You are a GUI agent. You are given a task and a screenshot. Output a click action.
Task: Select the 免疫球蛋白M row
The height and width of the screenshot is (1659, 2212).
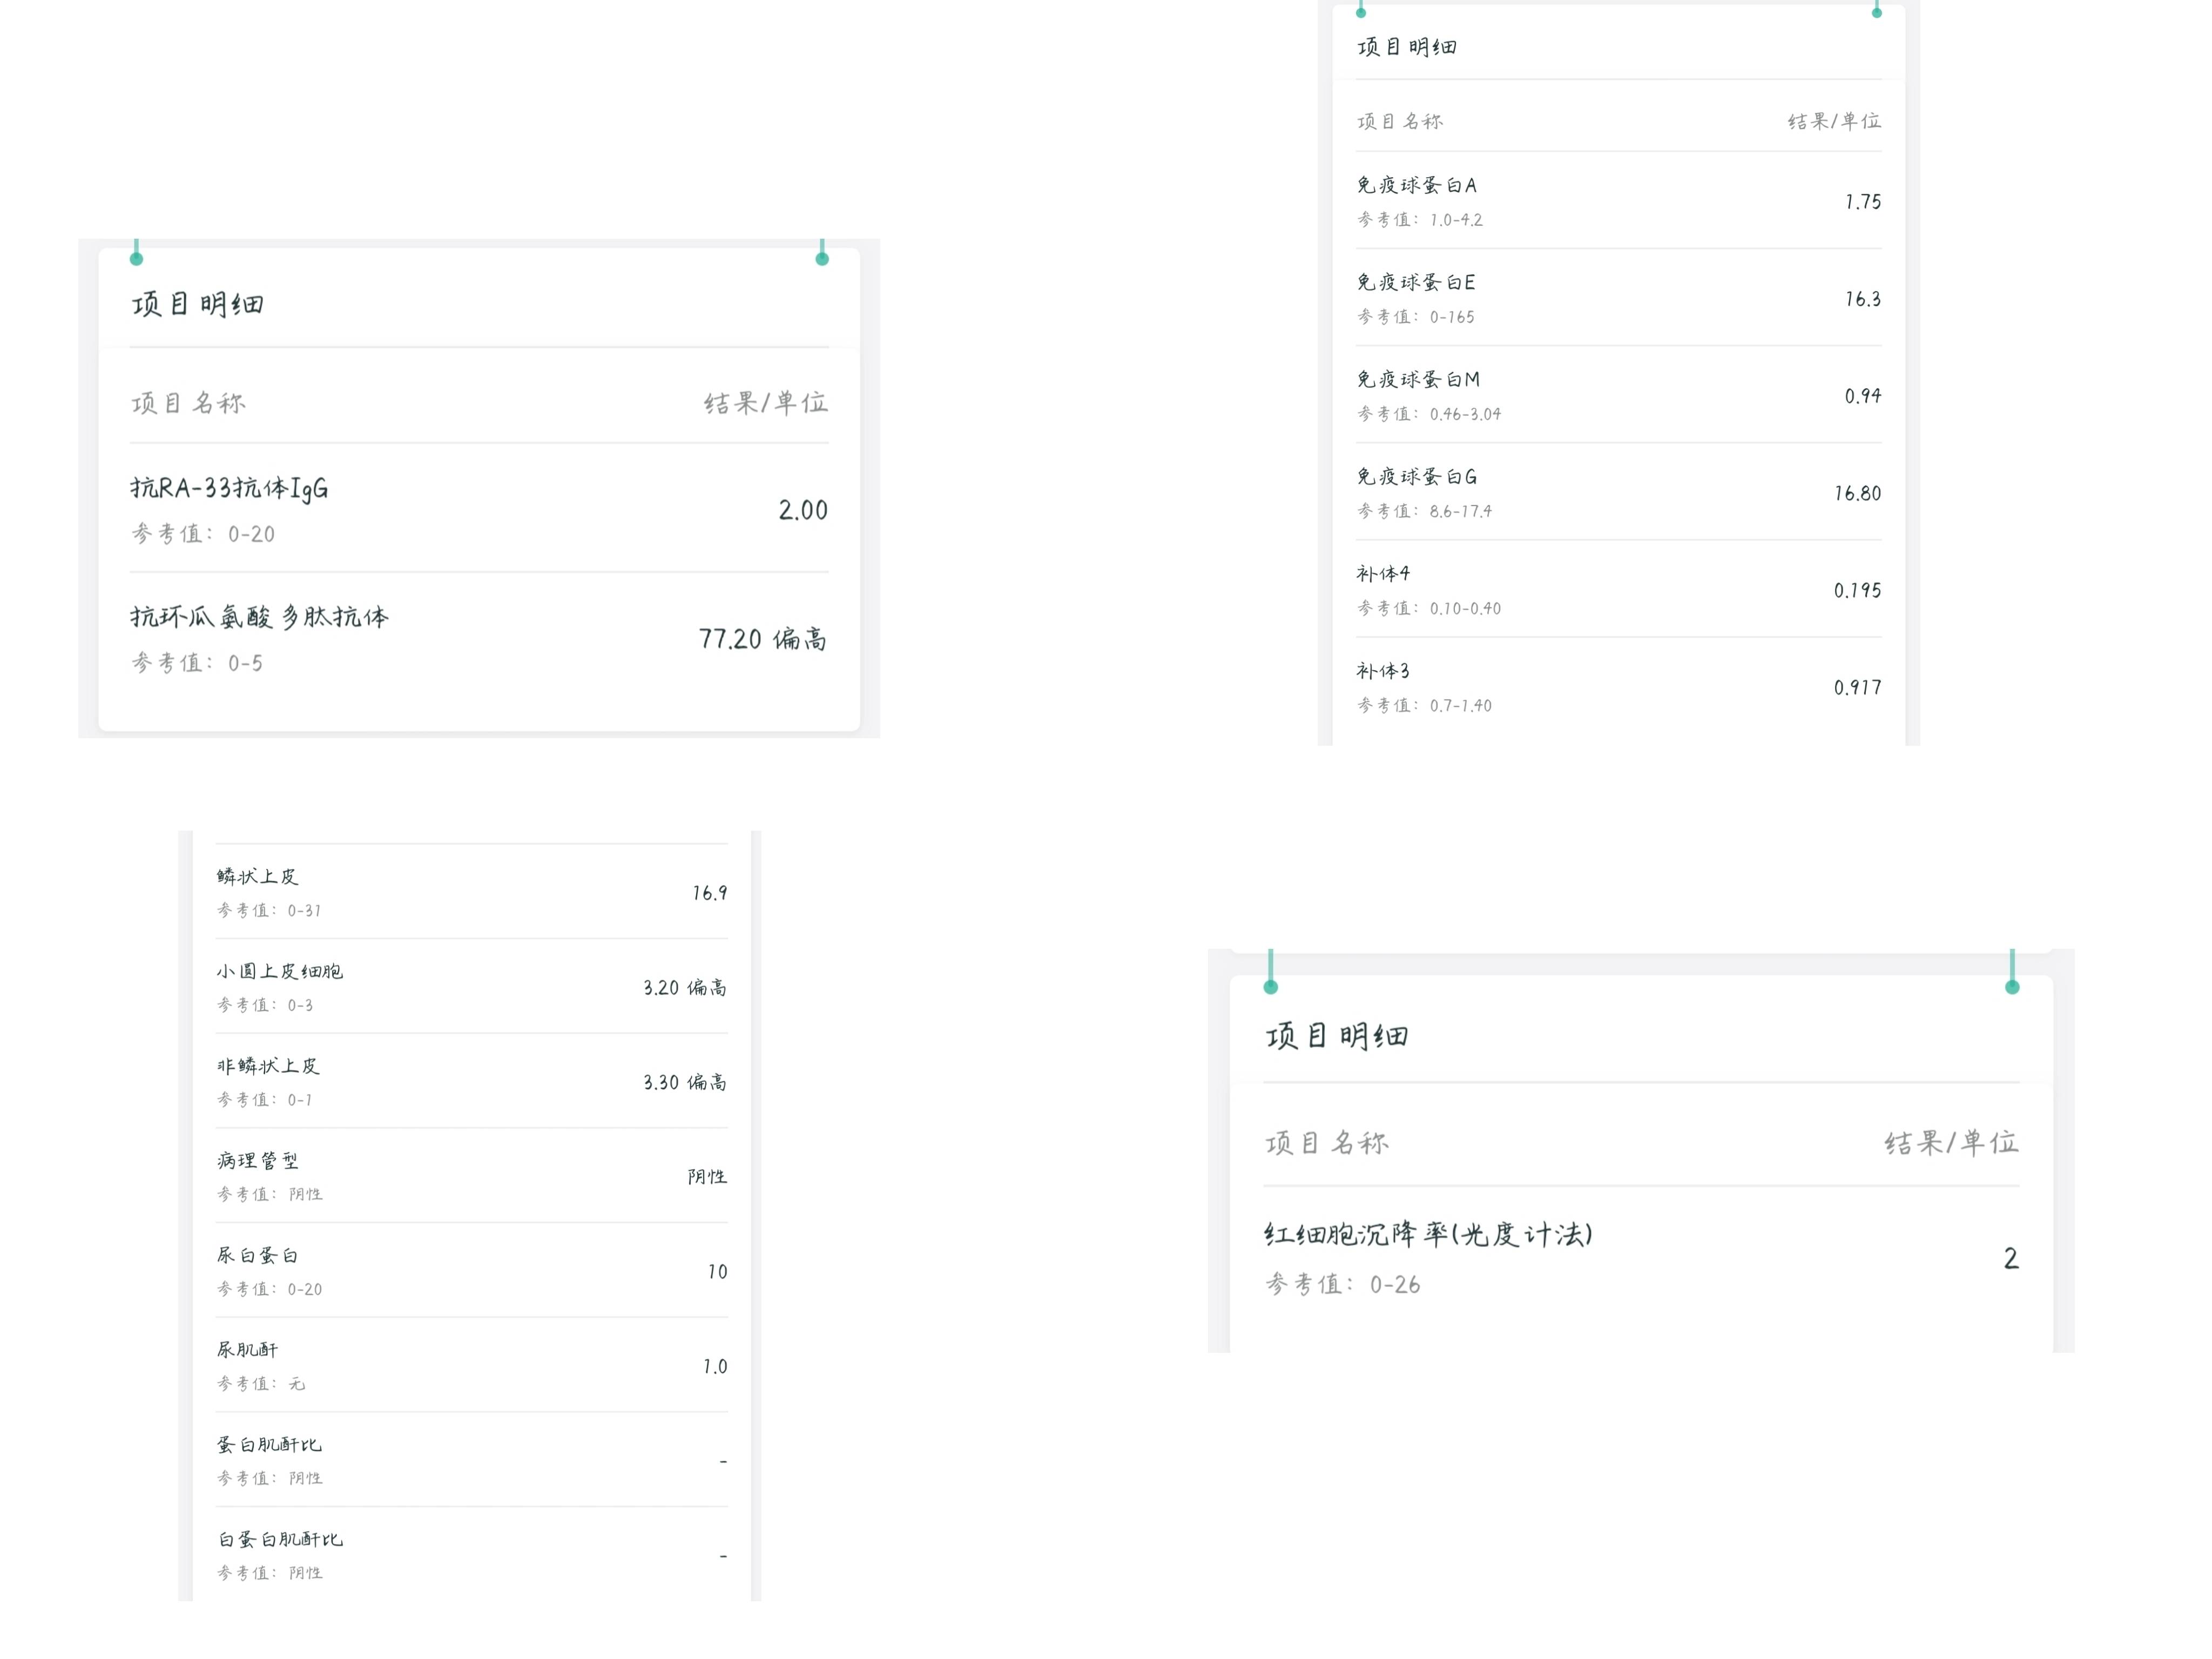pos(1618,395)
